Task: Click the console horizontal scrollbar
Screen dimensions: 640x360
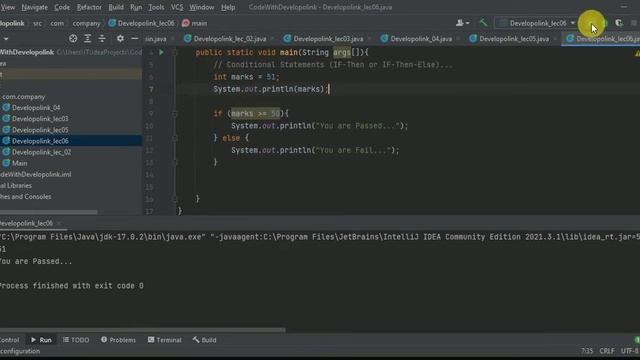Action: coord(142,330)
